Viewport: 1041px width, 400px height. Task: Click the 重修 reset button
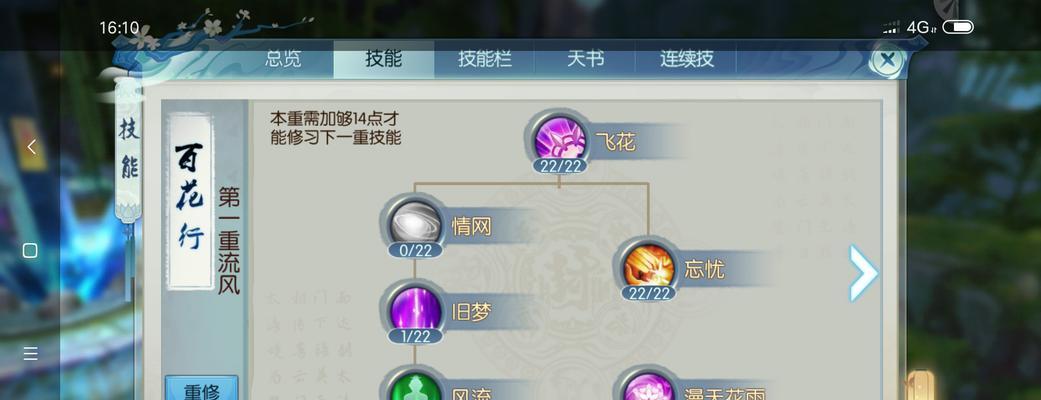coord(201,389)
